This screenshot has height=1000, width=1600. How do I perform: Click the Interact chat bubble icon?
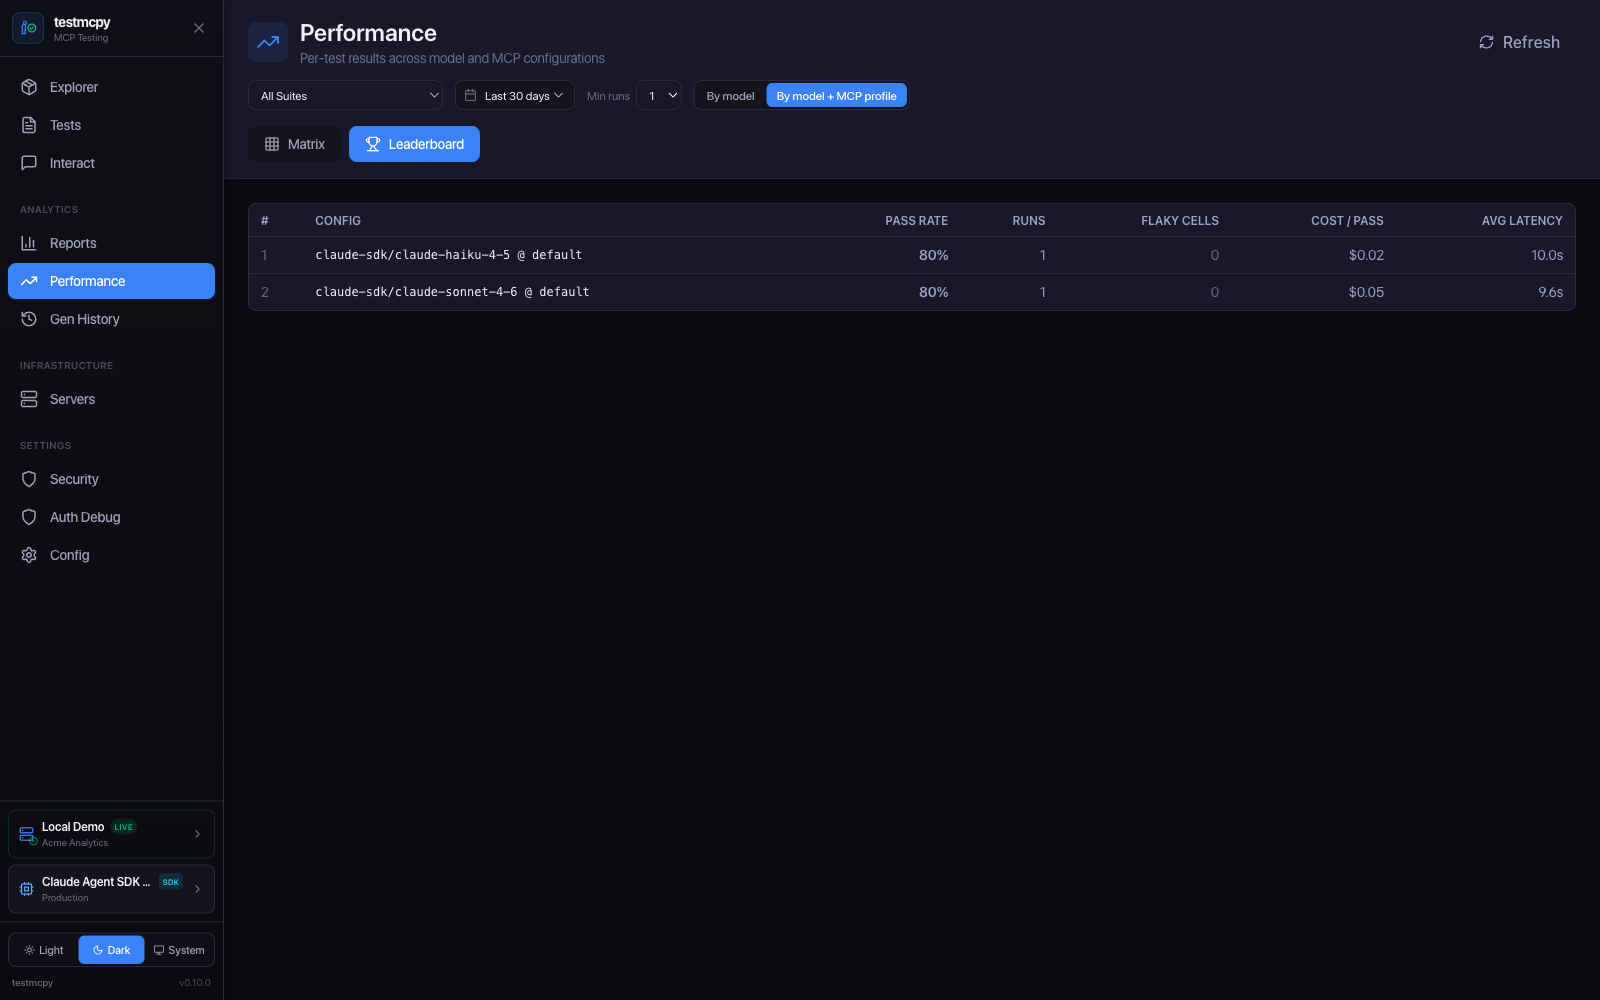point(29,163)
